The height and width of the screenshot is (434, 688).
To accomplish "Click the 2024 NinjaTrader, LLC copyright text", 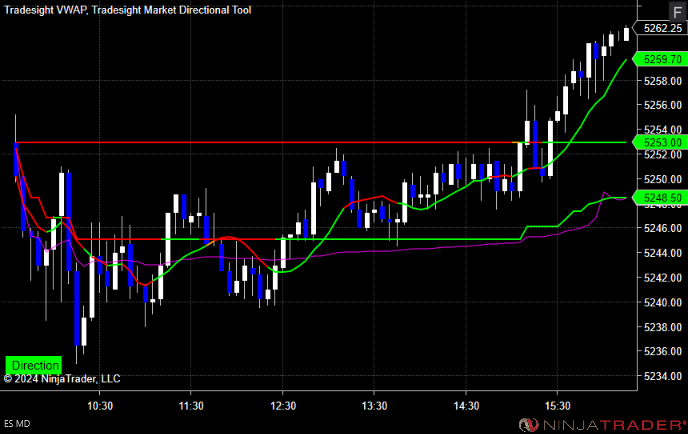I will click(x=62, y=379).
